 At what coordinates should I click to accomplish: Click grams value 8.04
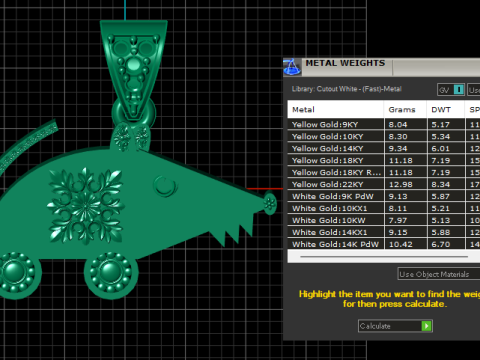pos(398,125)
